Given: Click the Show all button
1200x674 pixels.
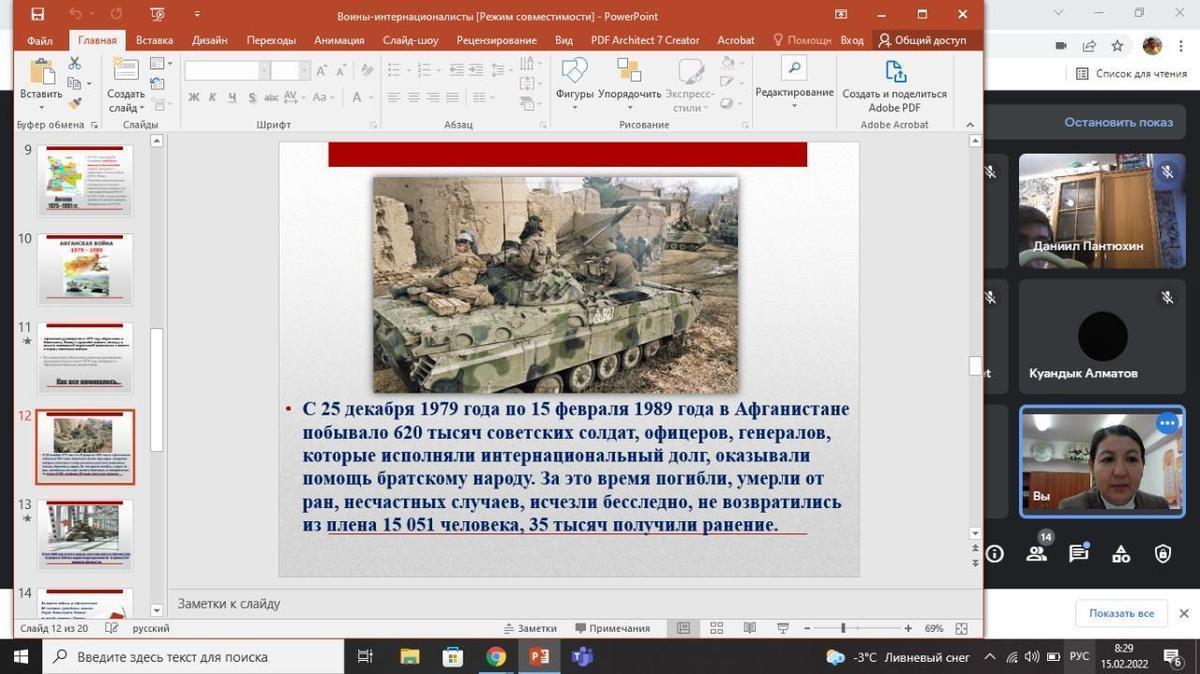Looking at the screenshot, I should 1121,613.
